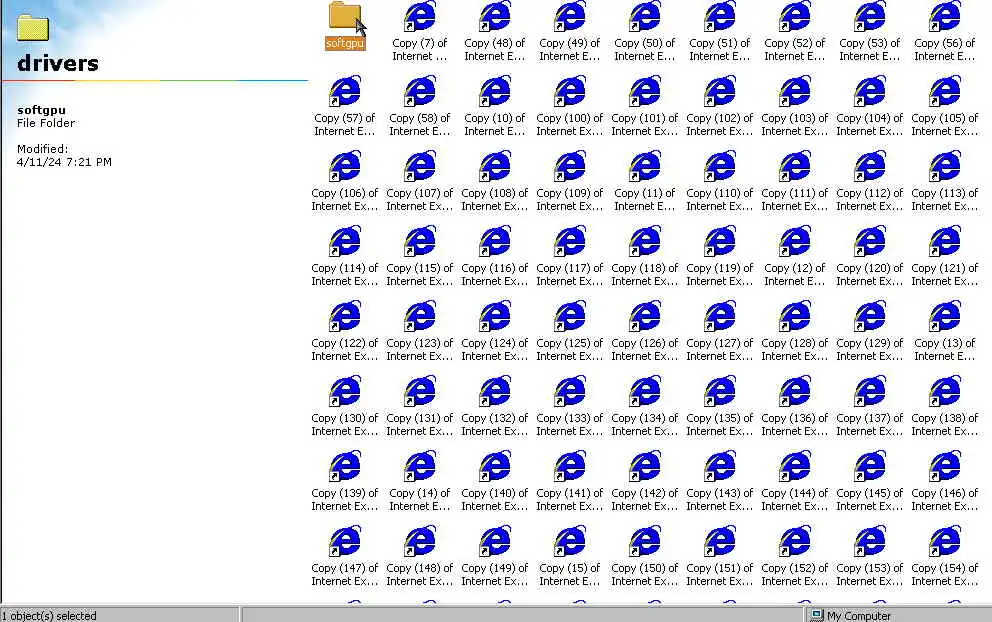Click the large drivers folder icon in the info pane

click(x=33, y=28)
